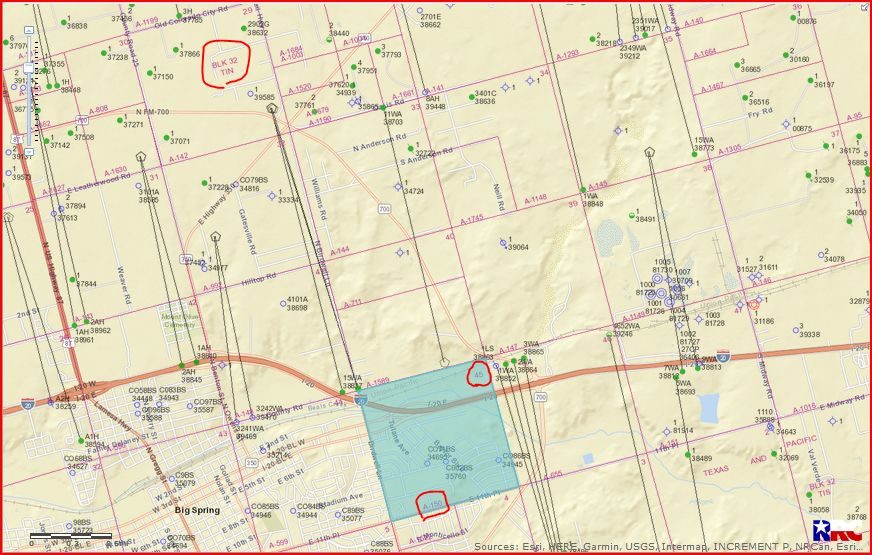Screen dimensions: 872x555
Task: Select green well symbol 37238
Action: click(x=103, y=53)
